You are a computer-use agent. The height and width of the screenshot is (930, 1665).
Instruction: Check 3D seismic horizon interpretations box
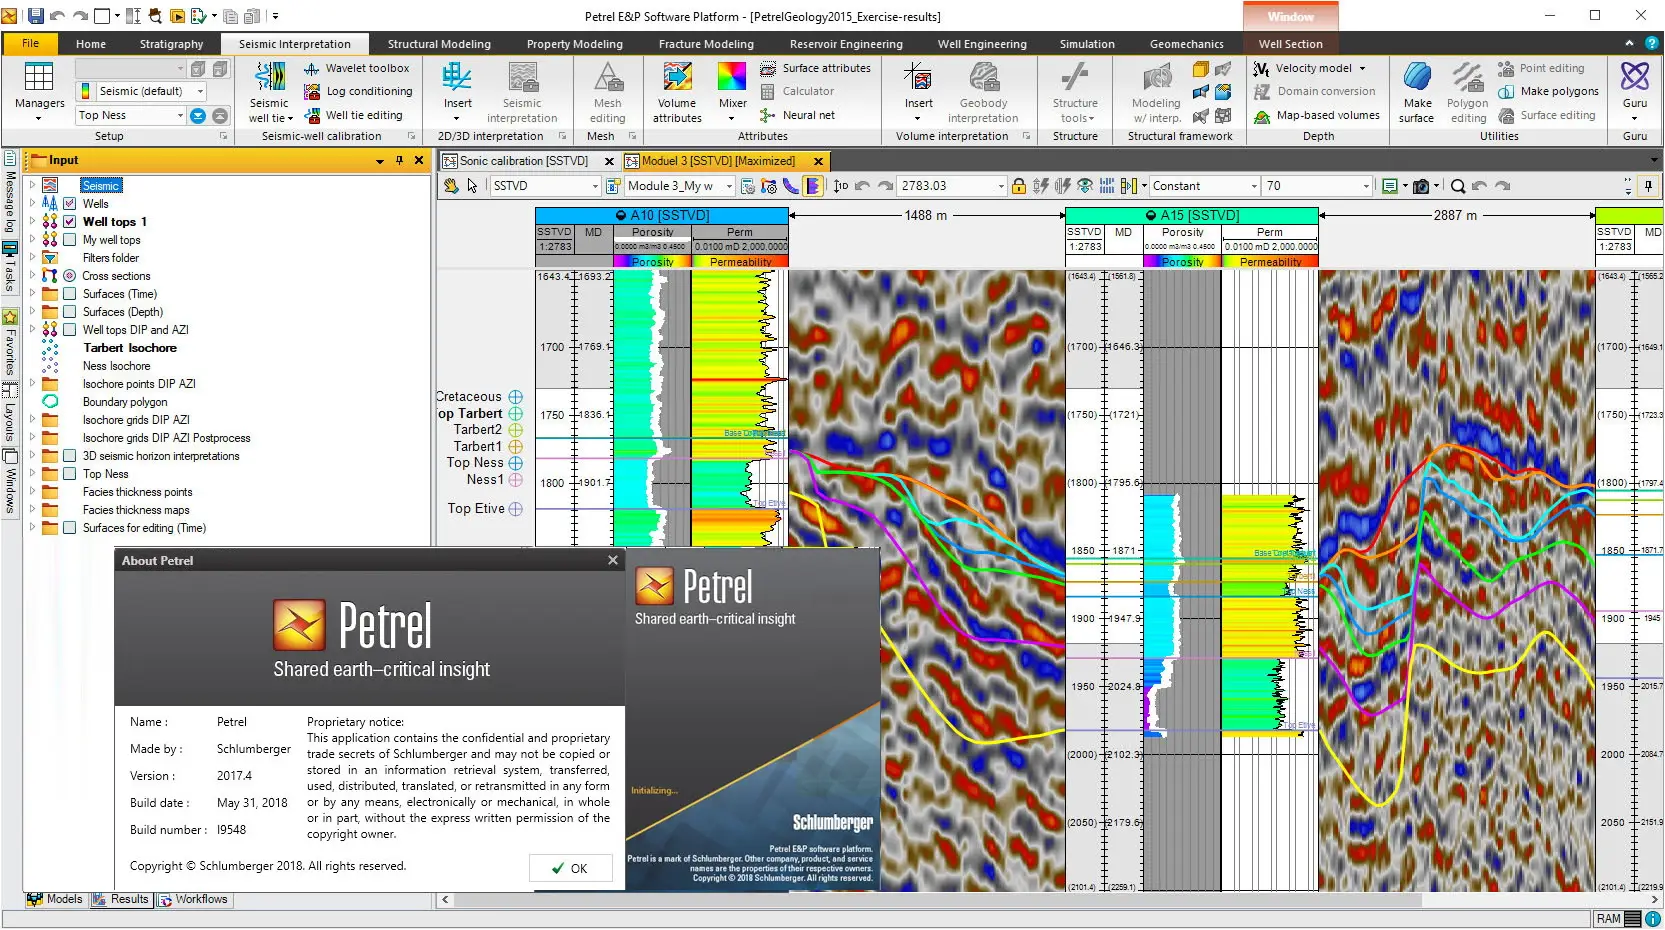coord(70,456)
